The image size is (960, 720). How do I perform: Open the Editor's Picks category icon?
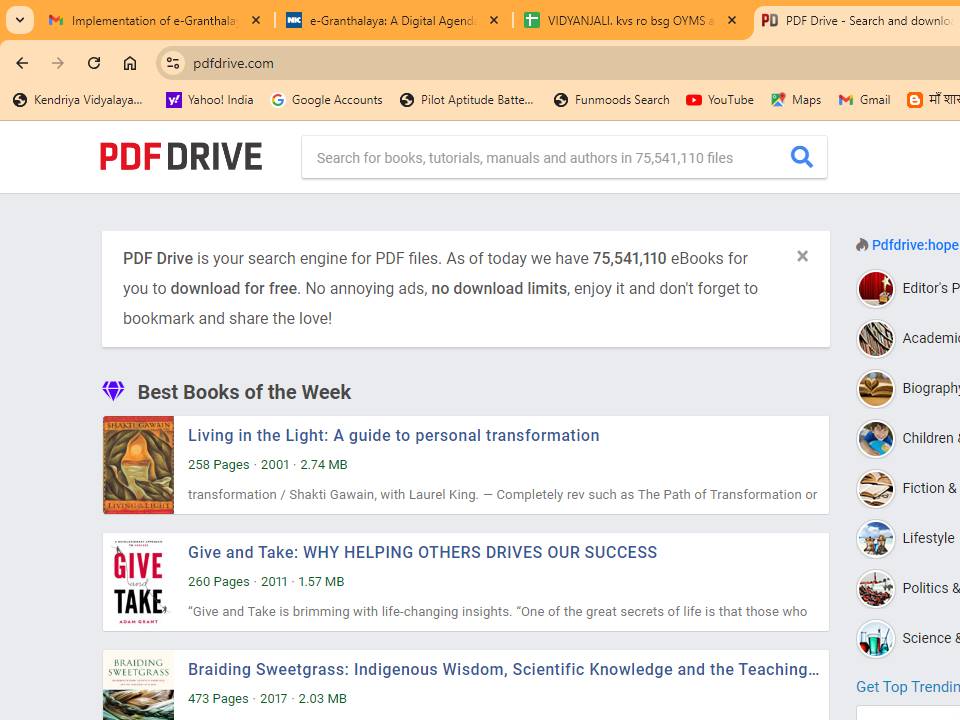875,289
